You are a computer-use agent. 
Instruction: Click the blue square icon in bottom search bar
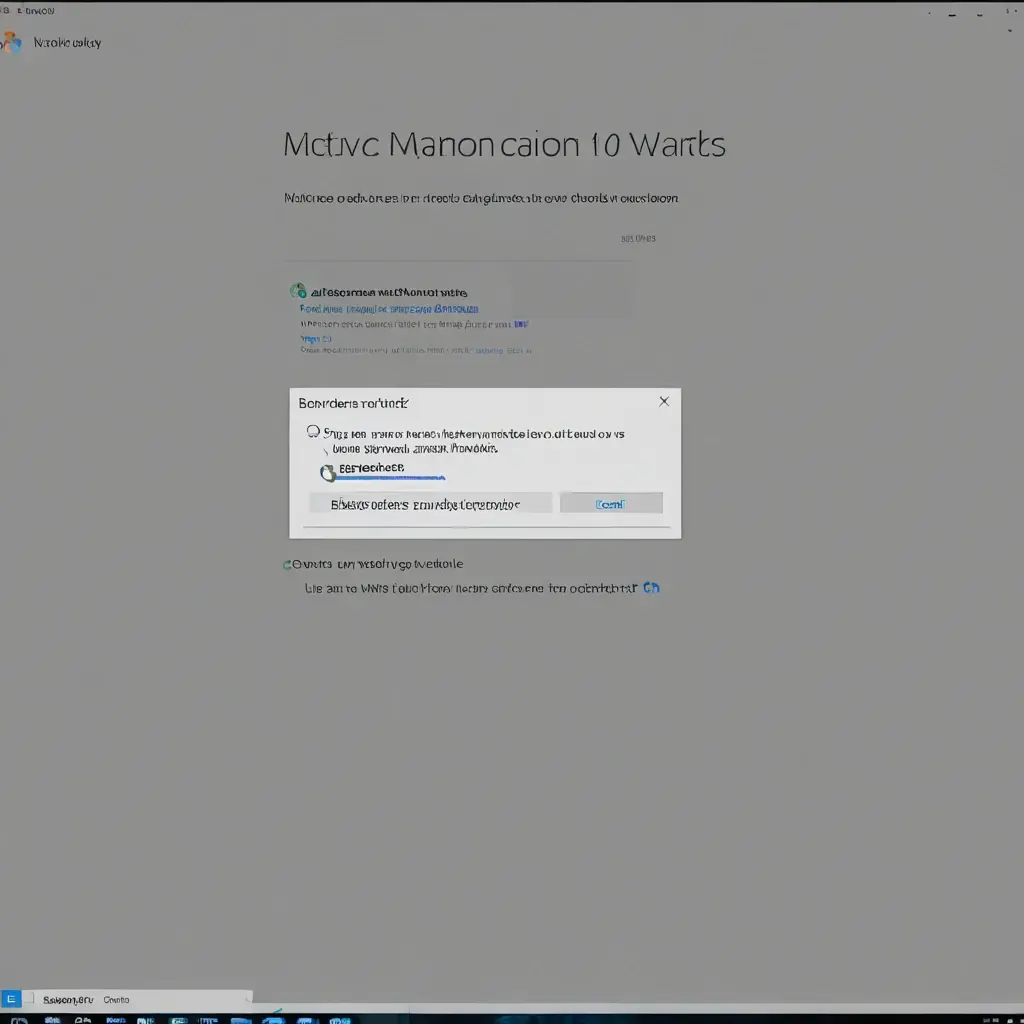[x=11, y=999]
